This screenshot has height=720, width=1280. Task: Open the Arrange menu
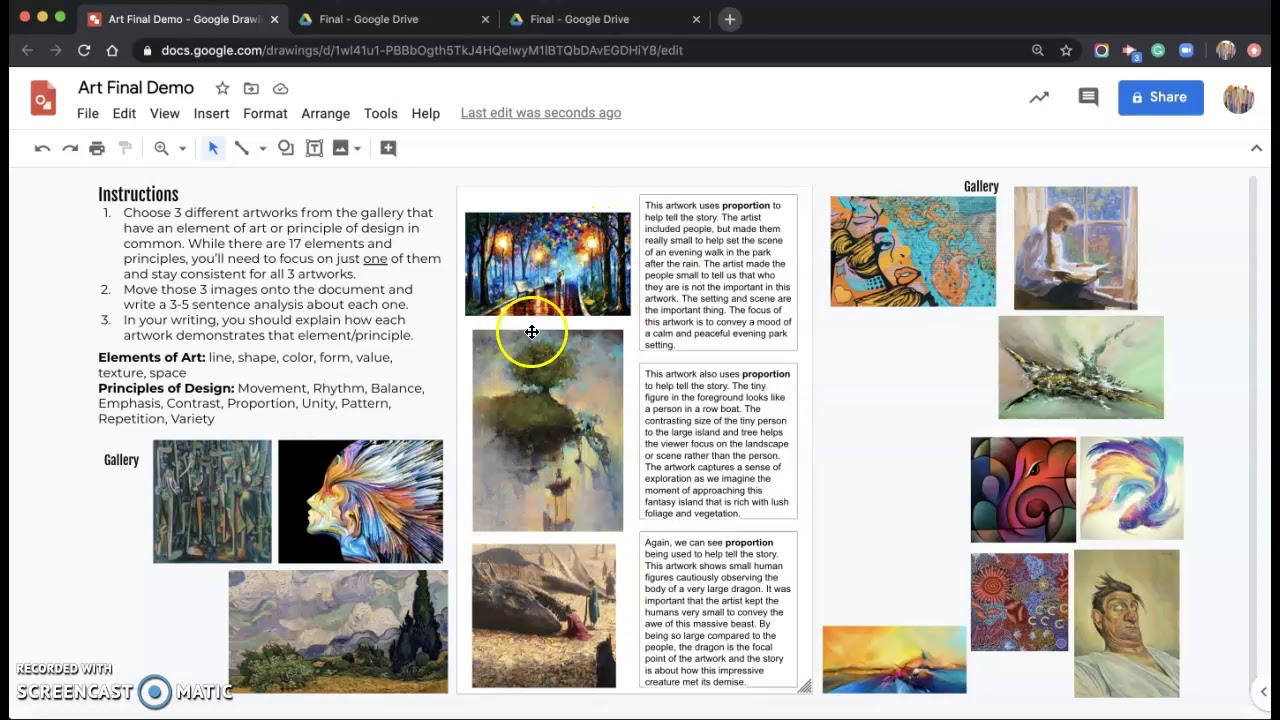[326, 113]
